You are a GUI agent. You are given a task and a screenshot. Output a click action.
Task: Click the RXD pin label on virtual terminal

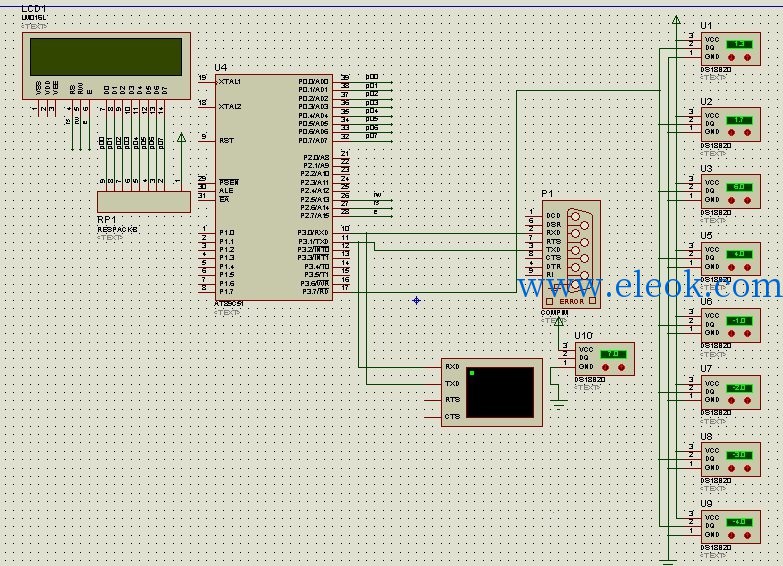[452, 367]
